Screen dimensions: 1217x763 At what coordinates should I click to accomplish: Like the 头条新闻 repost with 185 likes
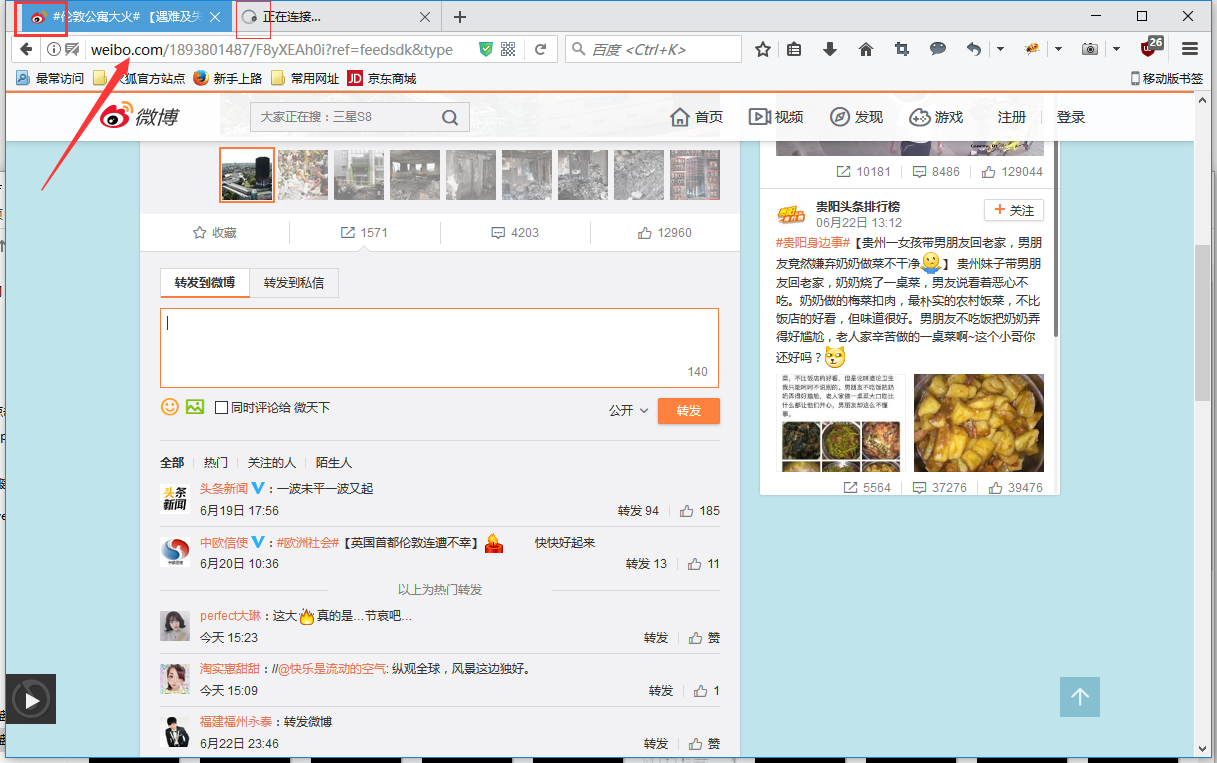point(700,511)
